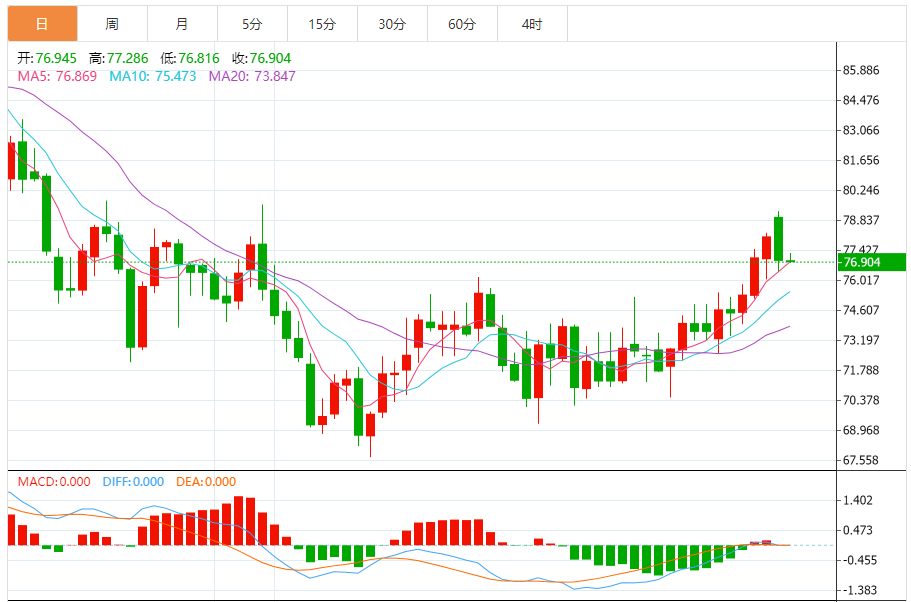Open the 30分 timeframe tab

392,24
